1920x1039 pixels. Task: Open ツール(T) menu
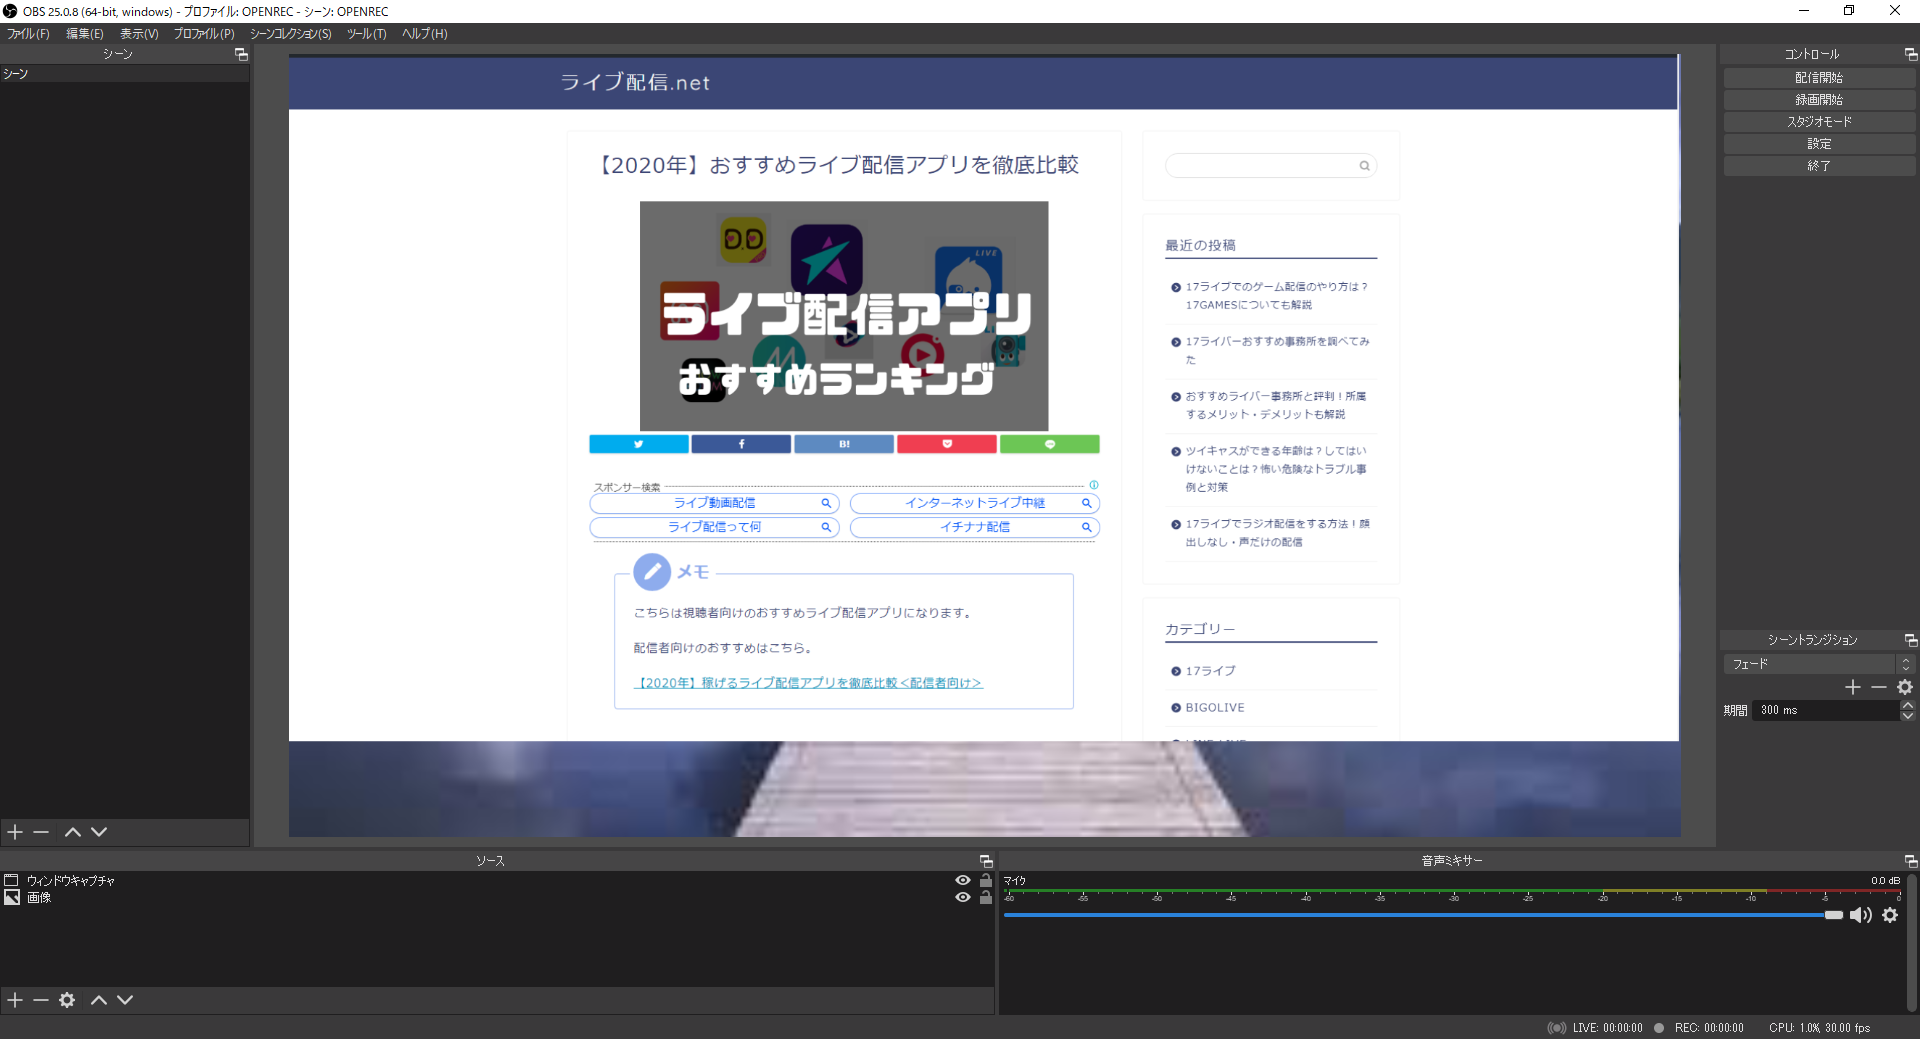coord(366,34)
